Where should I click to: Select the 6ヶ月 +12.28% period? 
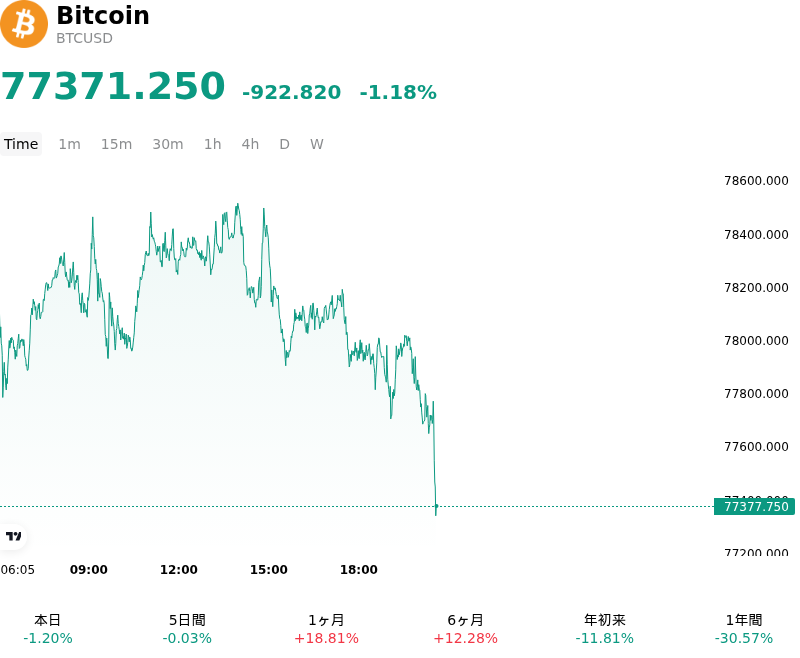[x=465, y=629]
